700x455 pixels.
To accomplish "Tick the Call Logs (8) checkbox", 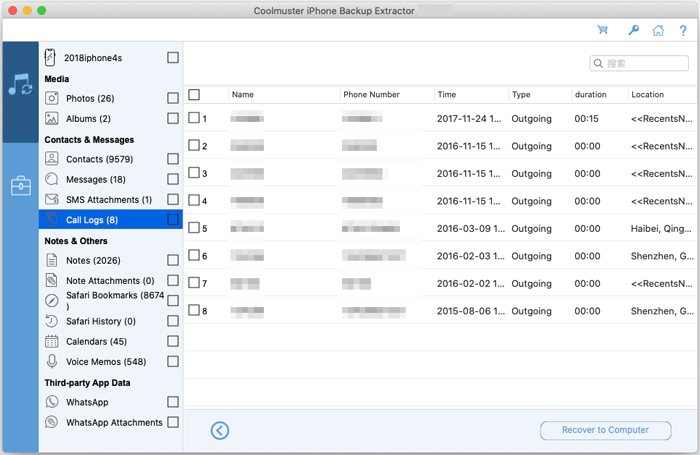I will point(173,220).
